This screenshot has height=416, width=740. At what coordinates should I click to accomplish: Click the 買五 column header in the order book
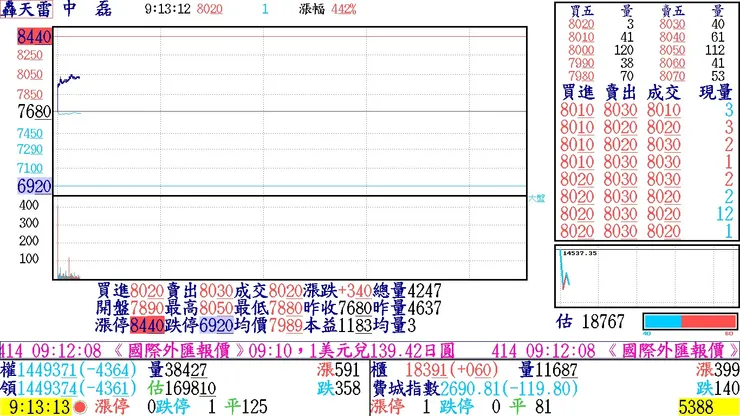(x=581, y=11)
